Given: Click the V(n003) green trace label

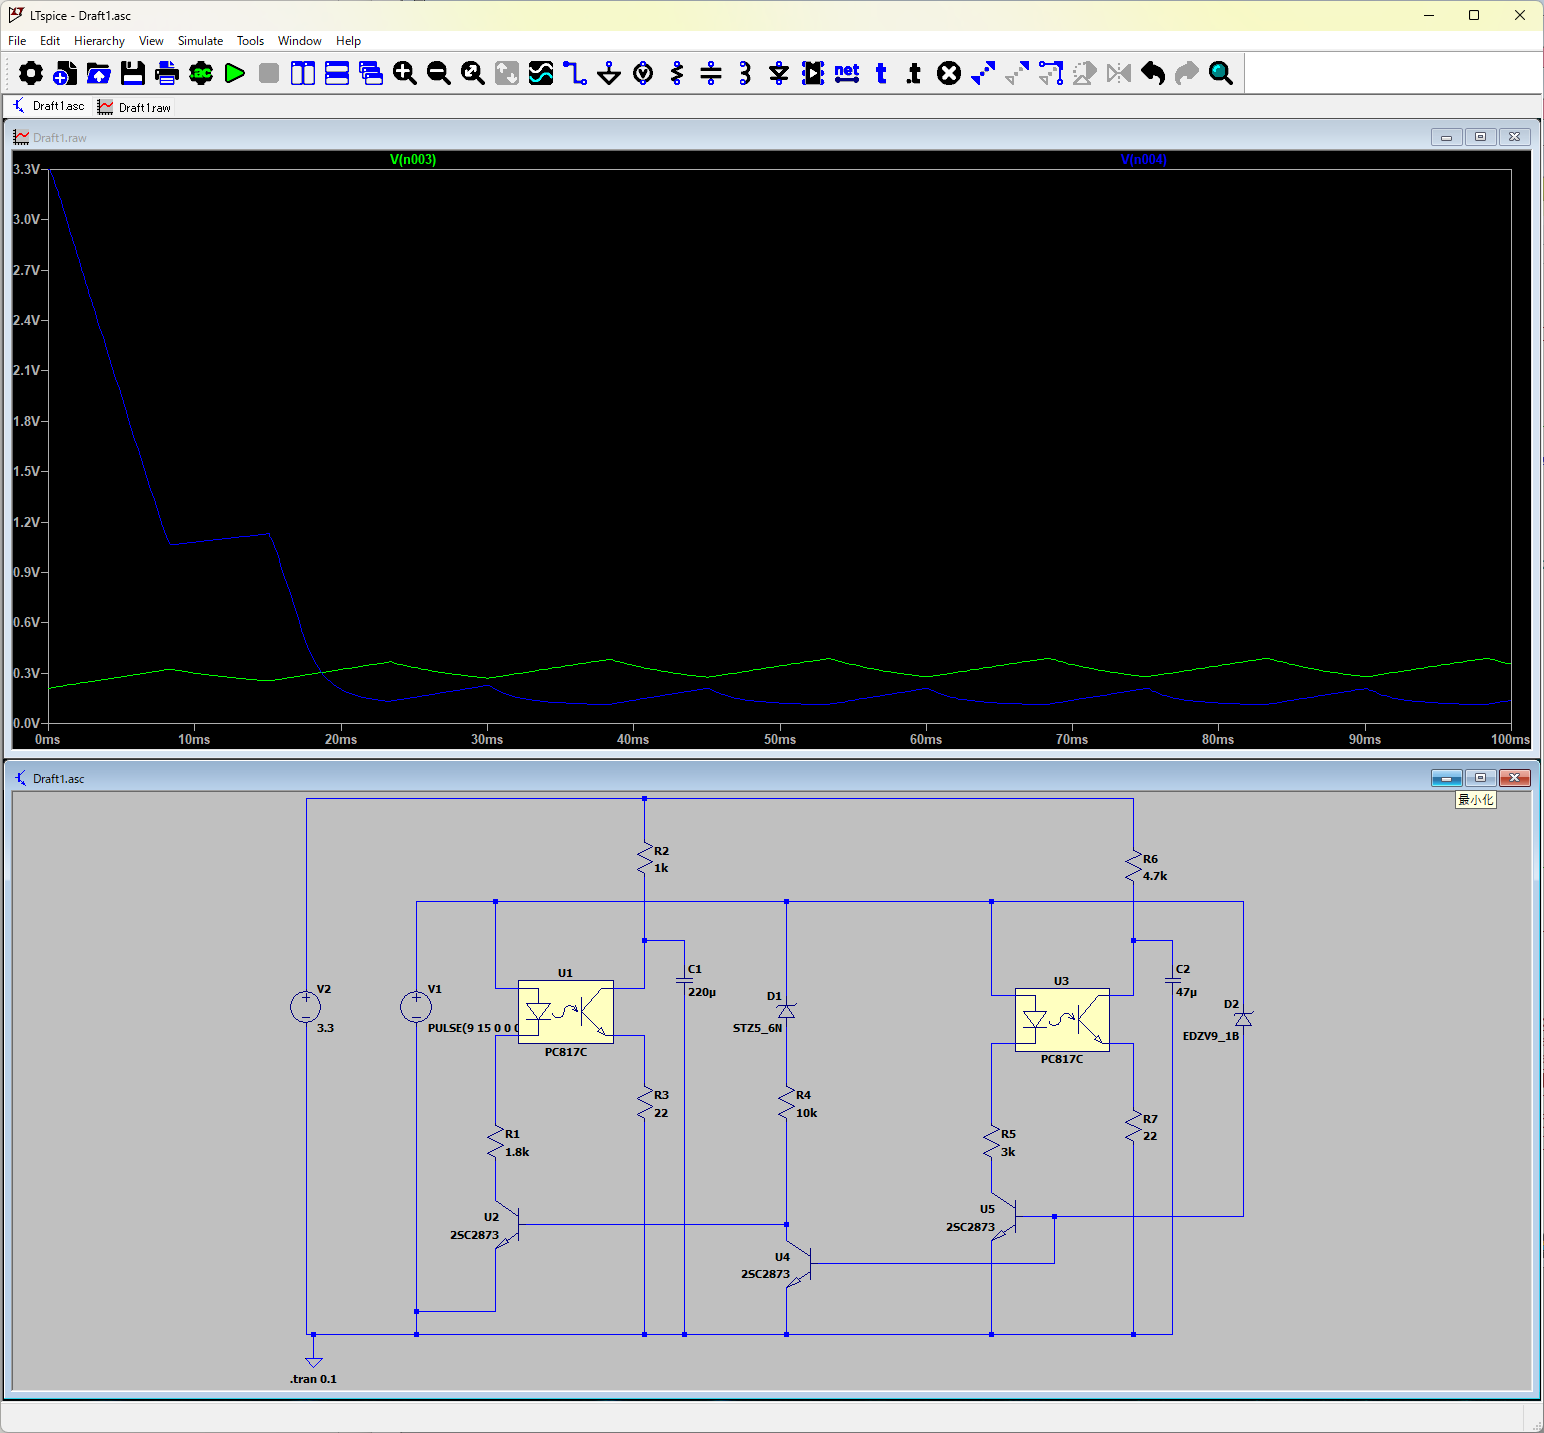Looking at the screenshot, I should 413,160.
